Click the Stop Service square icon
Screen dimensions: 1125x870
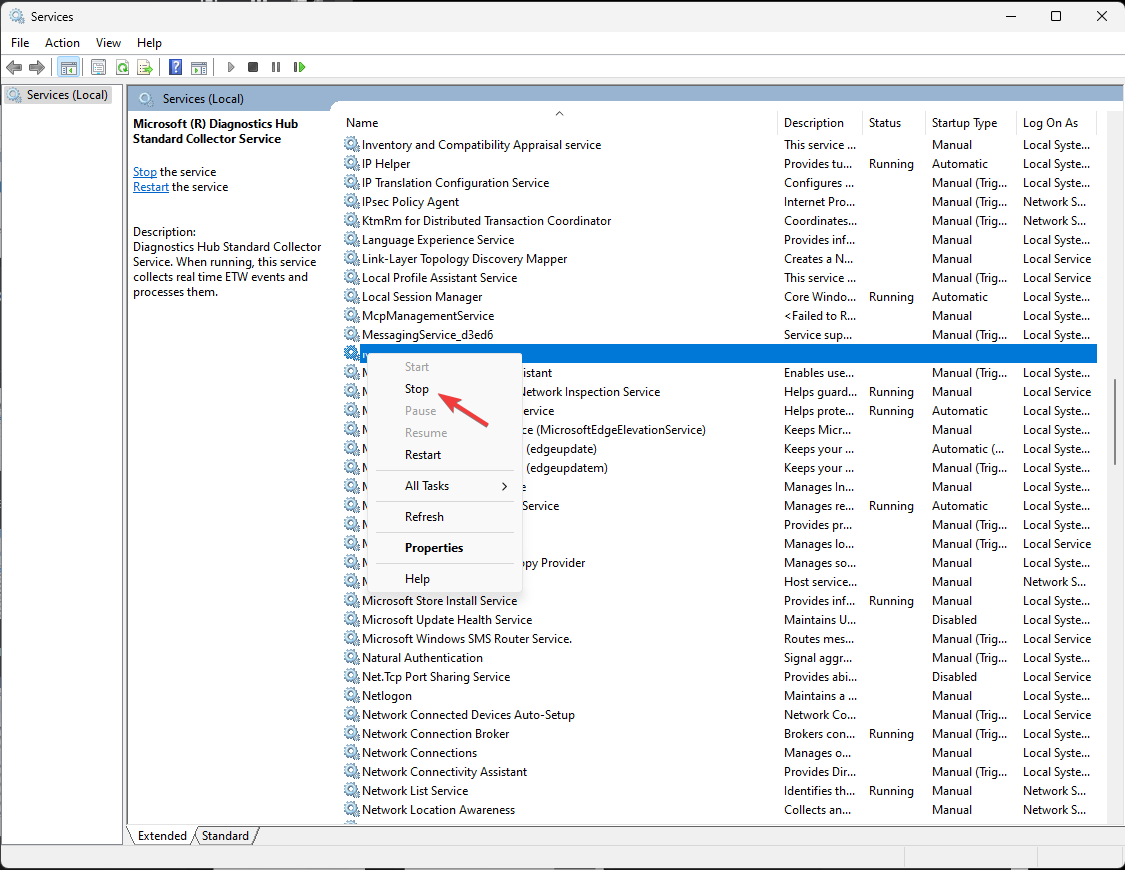[x=253, y=67]
